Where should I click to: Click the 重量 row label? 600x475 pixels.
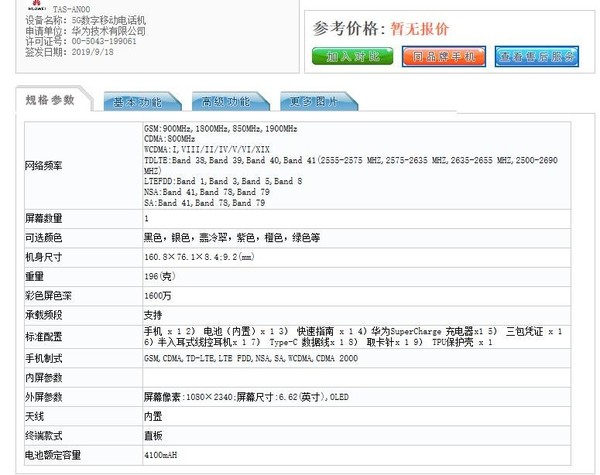point(34,276)
